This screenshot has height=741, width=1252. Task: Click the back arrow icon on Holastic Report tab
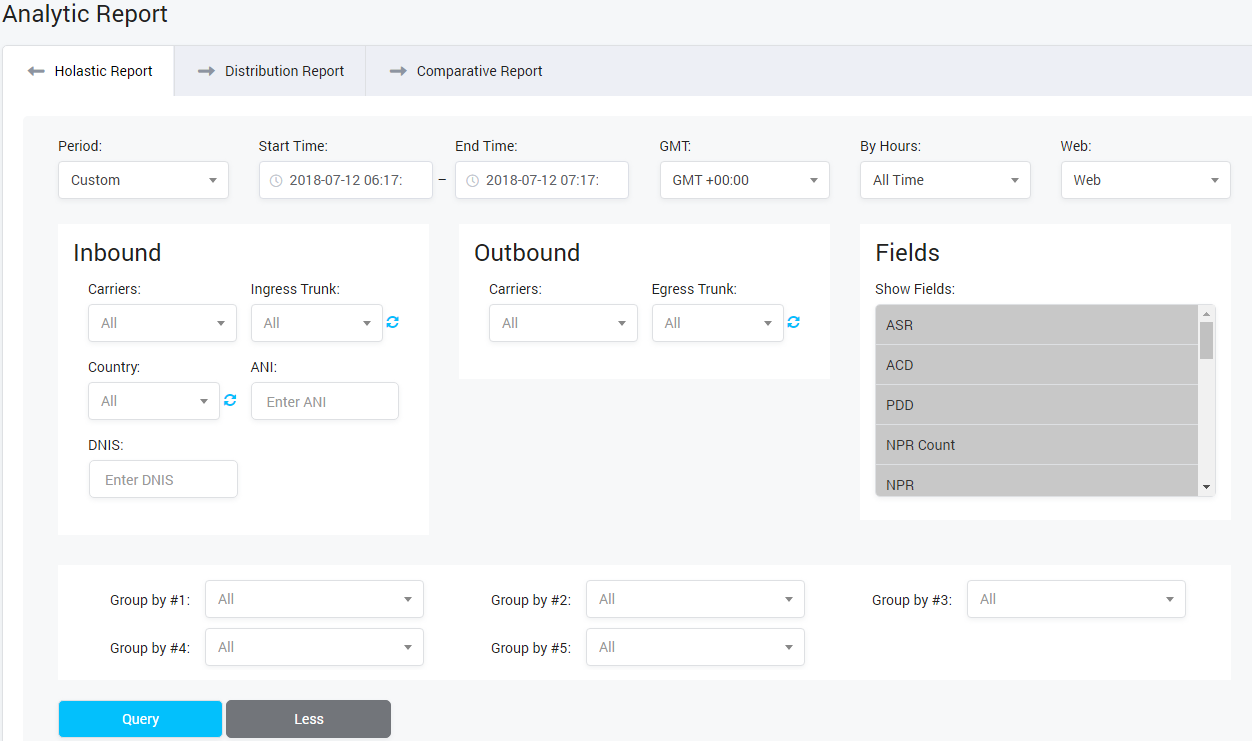click(x=37, y=70)
